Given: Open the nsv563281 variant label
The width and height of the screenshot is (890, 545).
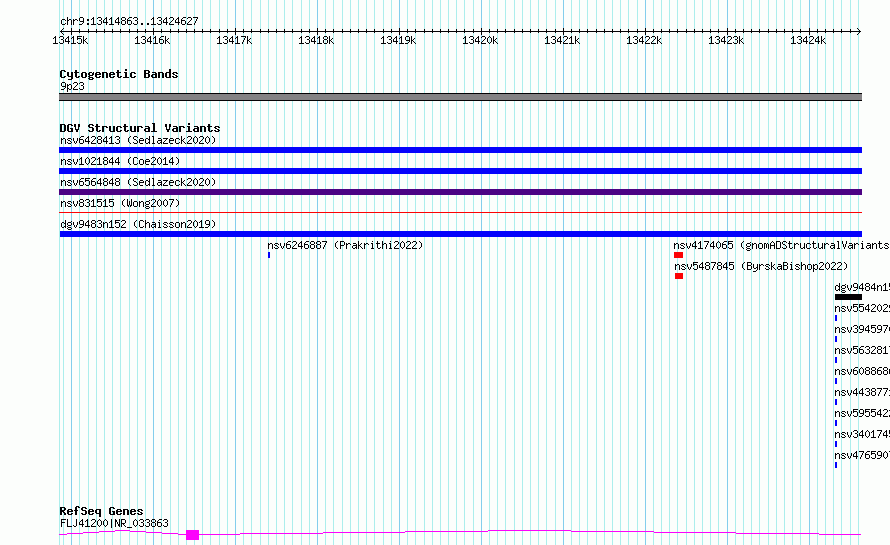Looking at the screenshot, I should tap(862, 350).
